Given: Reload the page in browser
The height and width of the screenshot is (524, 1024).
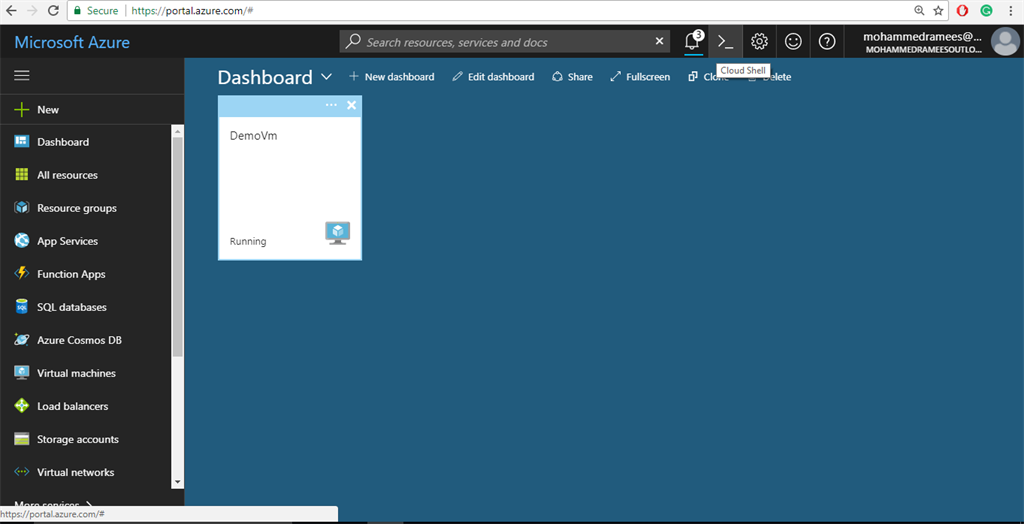Looking at the screenshot, I should click(x=54, y=10).
